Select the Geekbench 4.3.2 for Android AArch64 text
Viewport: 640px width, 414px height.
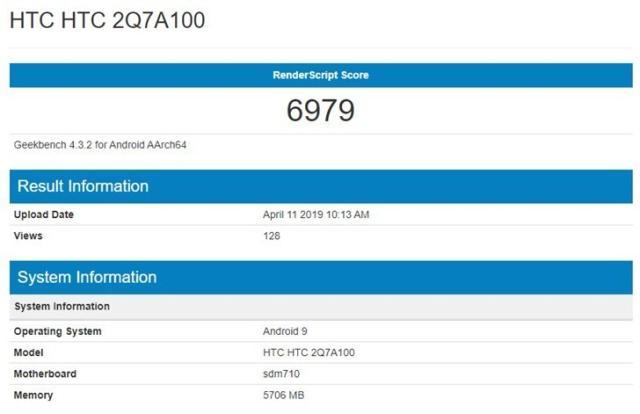100,145
